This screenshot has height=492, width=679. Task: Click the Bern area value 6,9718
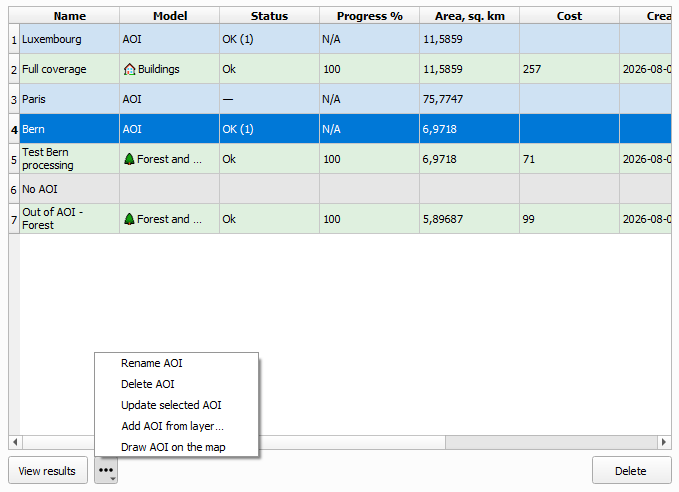pyautogui.click(x=440, y=129)
